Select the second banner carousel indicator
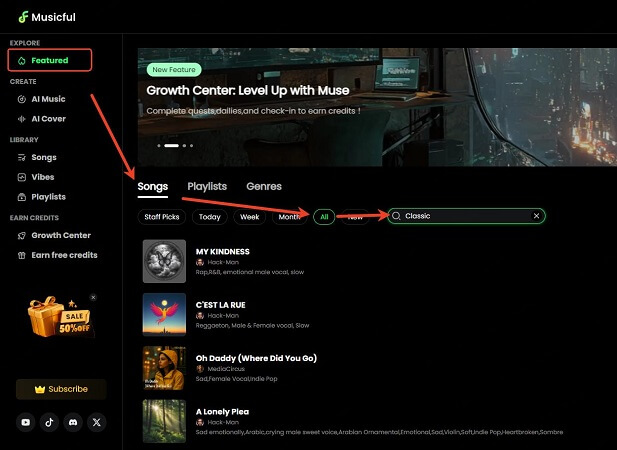This screenshot has width=617, height=450. tap(171, 145)
